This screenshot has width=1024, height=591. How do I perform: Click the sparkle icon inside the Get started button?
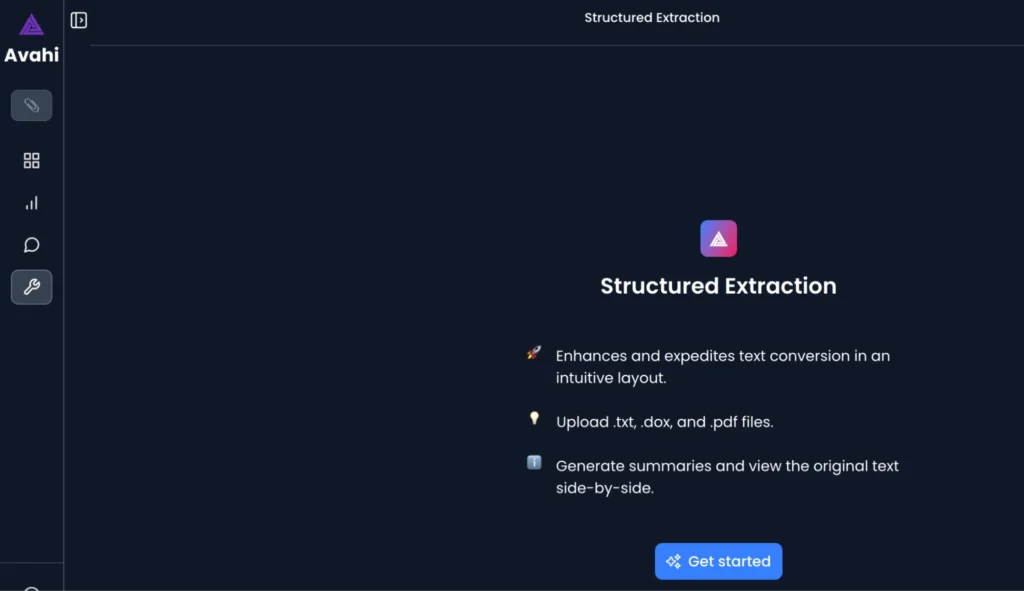[672, 561]
